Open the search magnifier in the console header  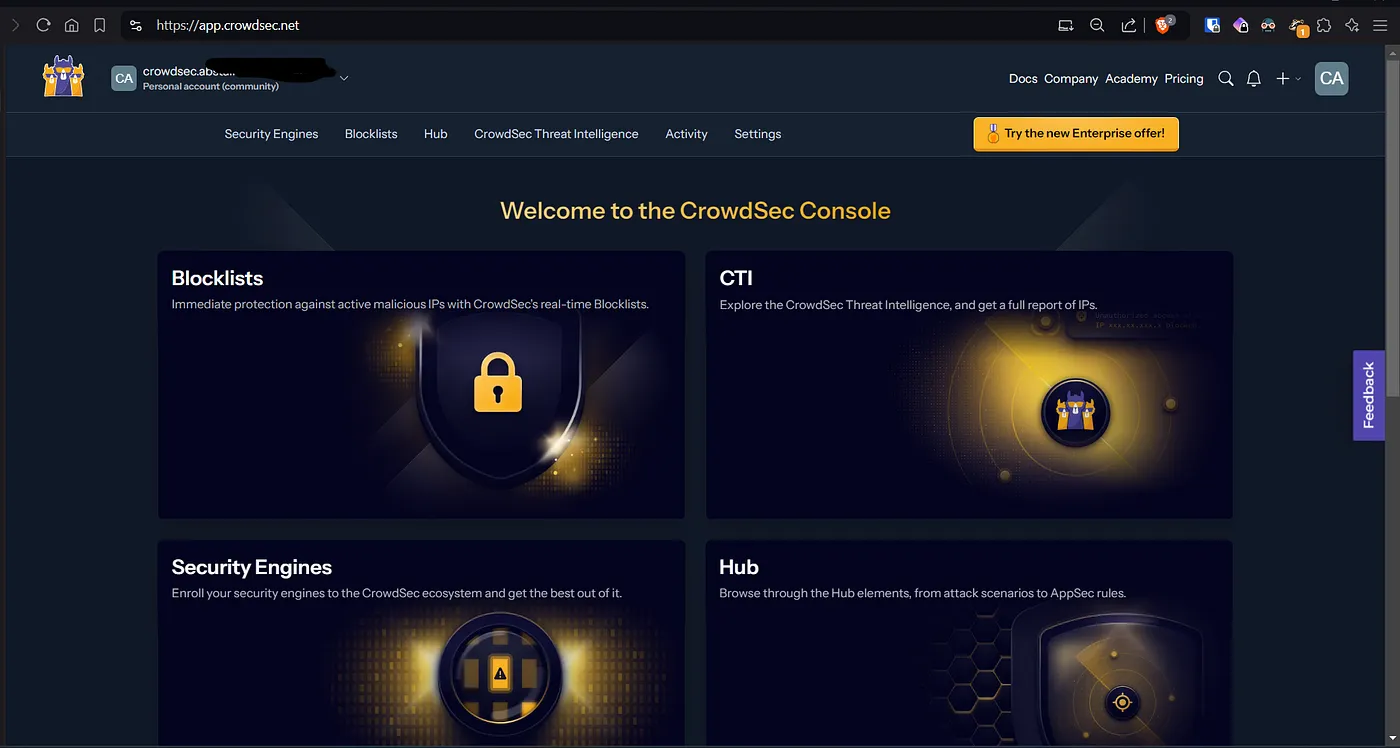pos(1225,78)
